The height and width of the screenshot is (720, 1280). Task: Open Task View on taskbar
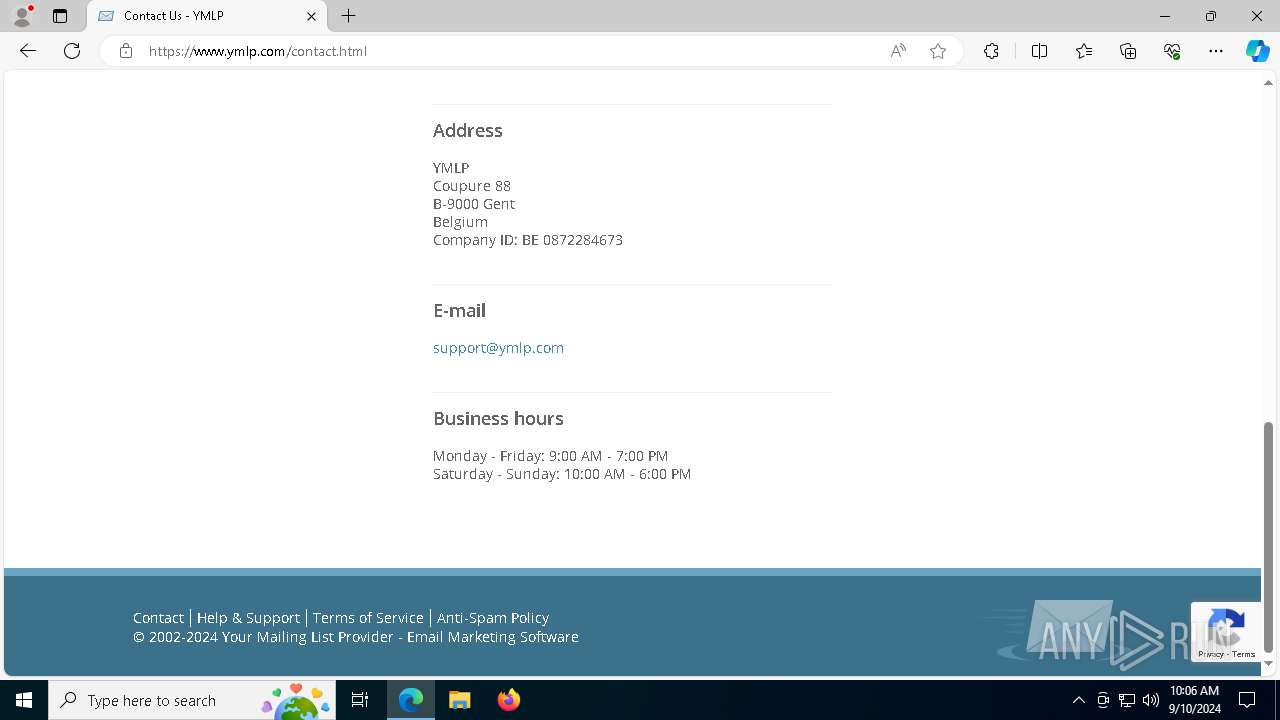tap(360, 700)
